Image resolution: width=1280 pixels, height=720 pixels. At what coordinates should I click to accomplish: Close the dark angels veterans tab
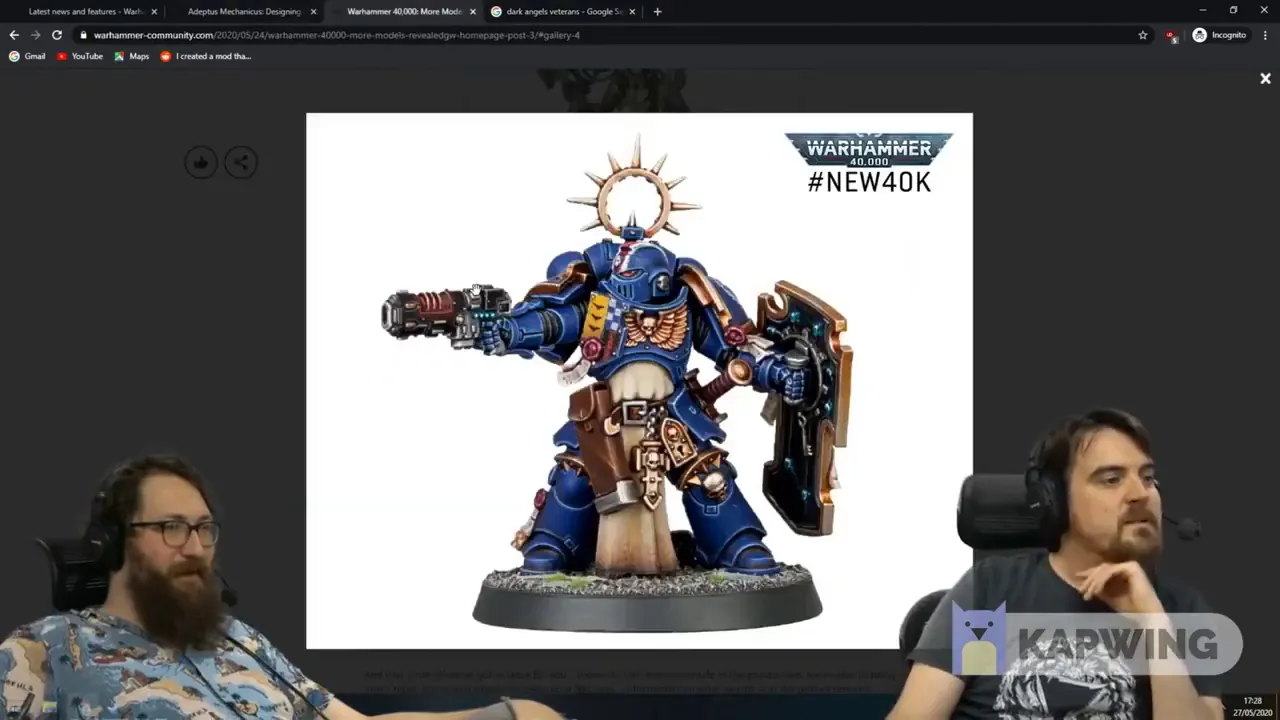(631, 11)
